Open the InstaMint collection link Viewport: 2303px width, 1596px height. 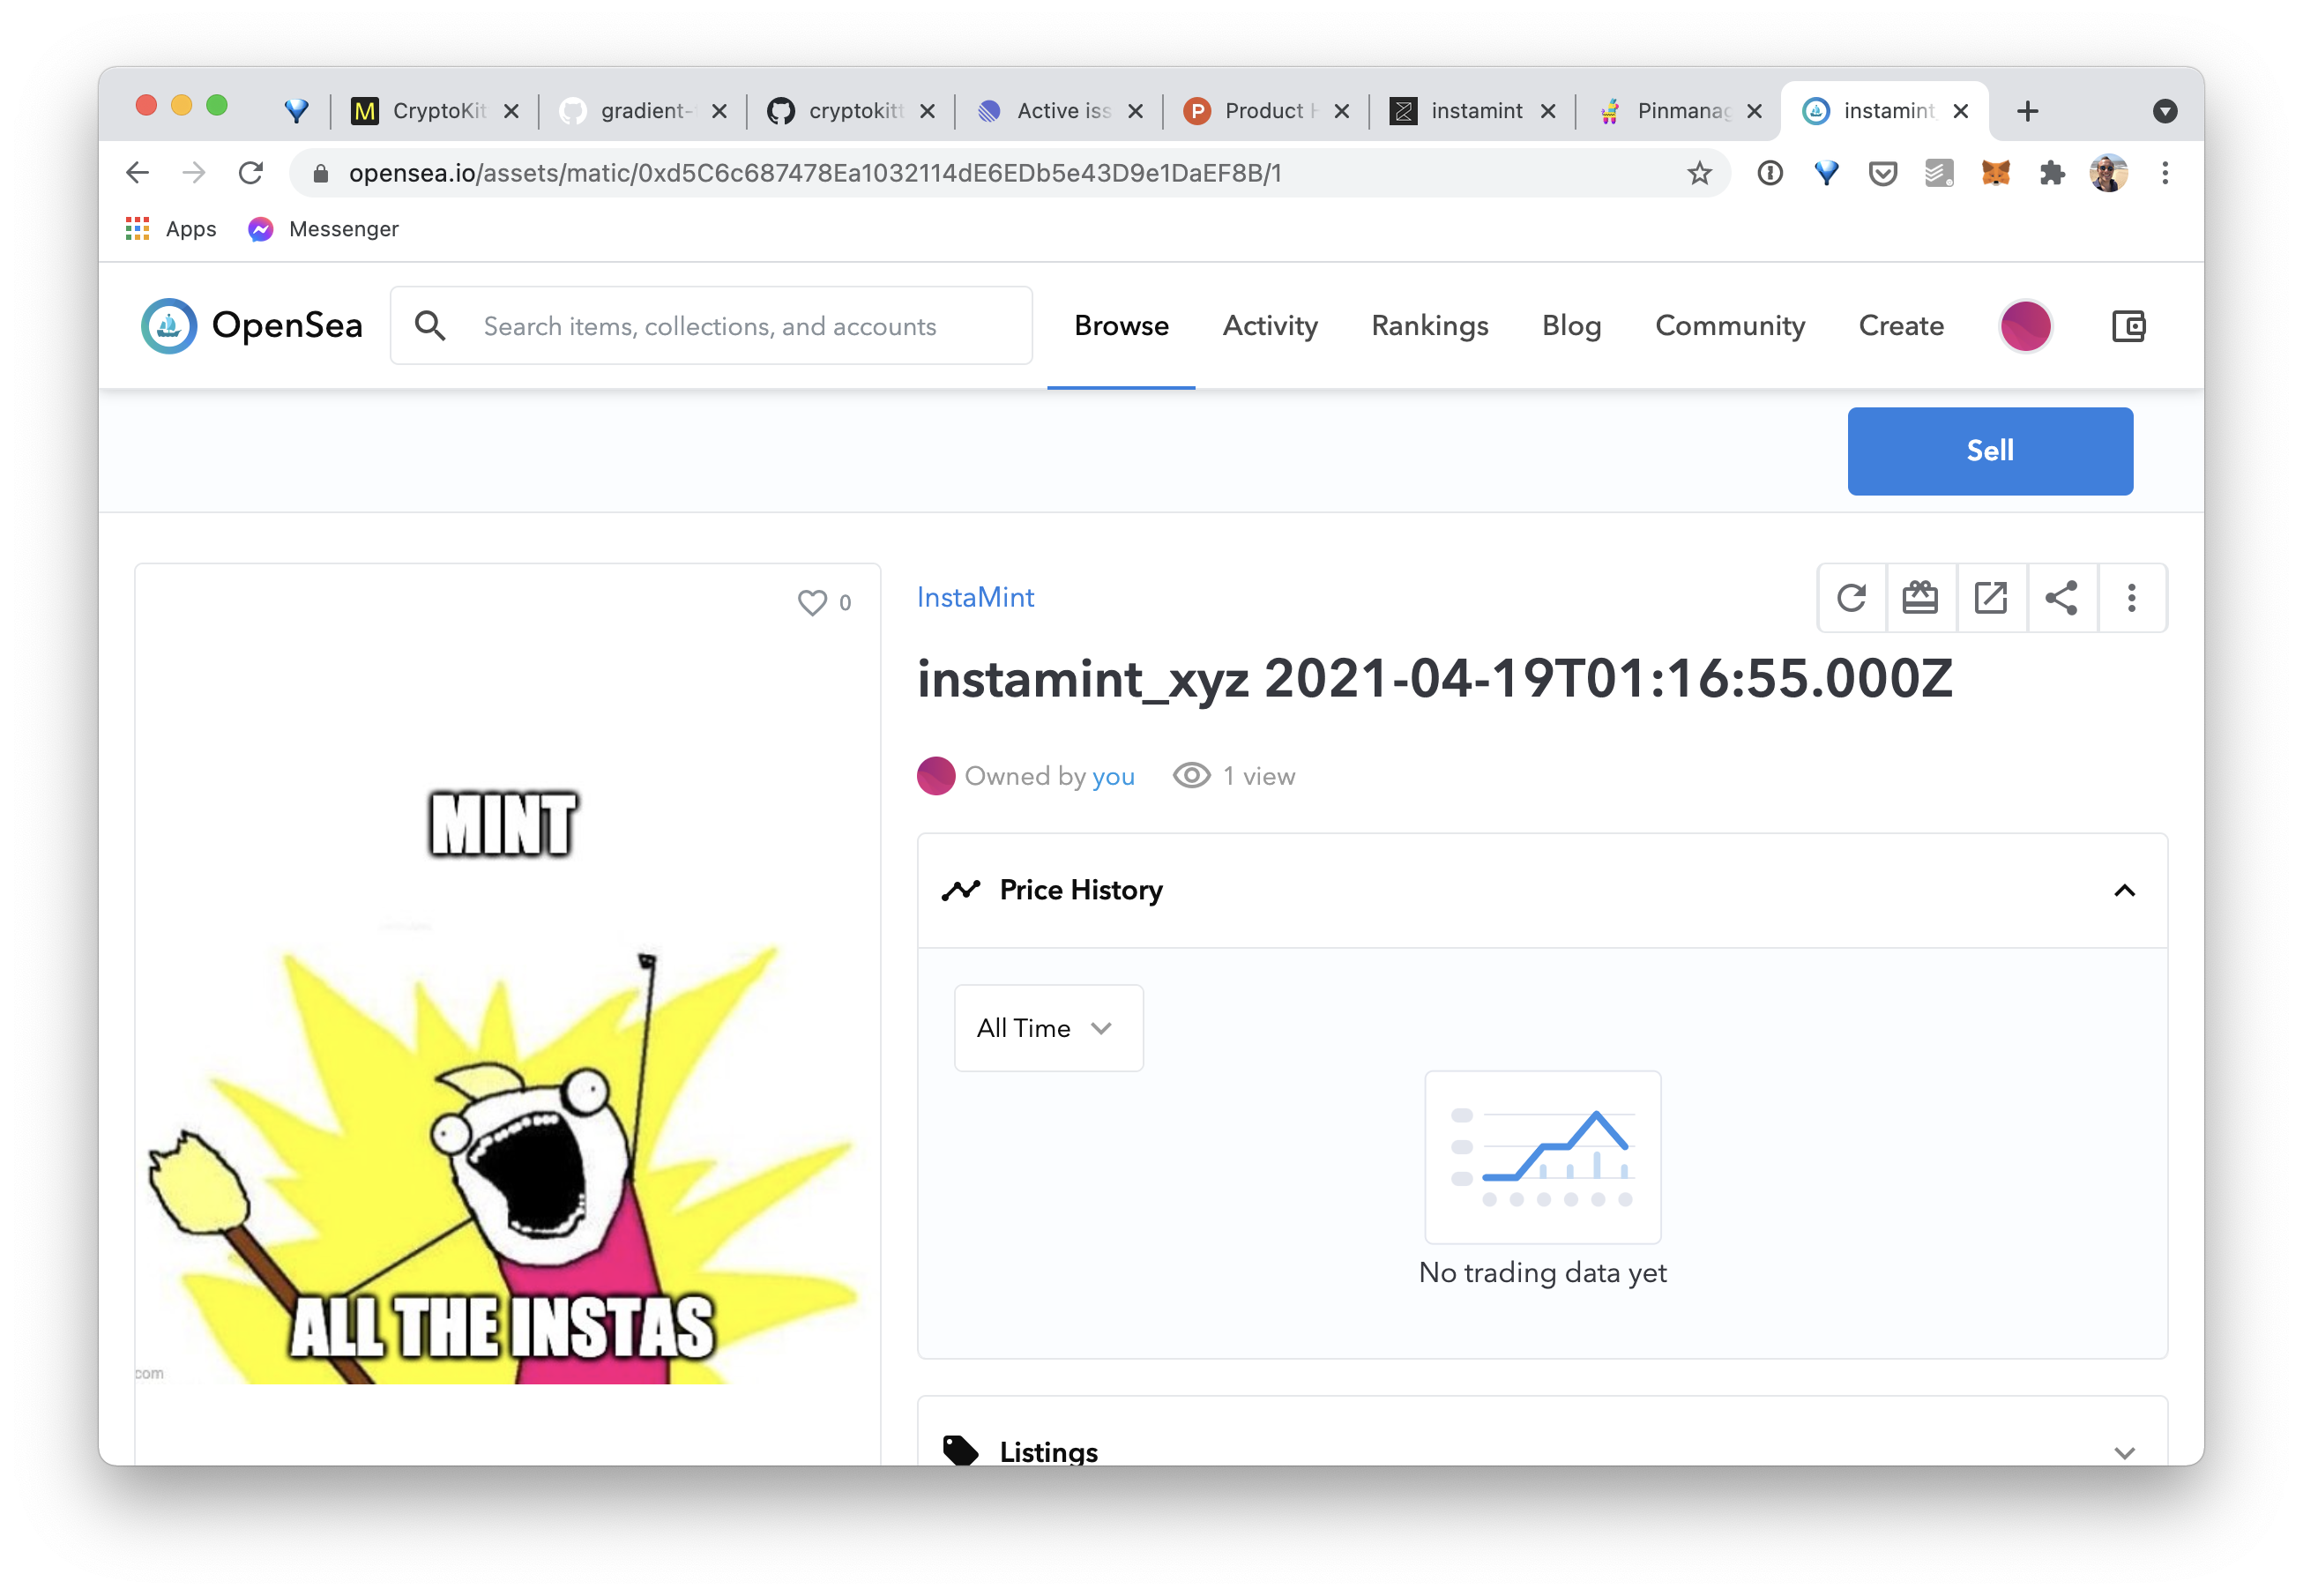(975, 597)
